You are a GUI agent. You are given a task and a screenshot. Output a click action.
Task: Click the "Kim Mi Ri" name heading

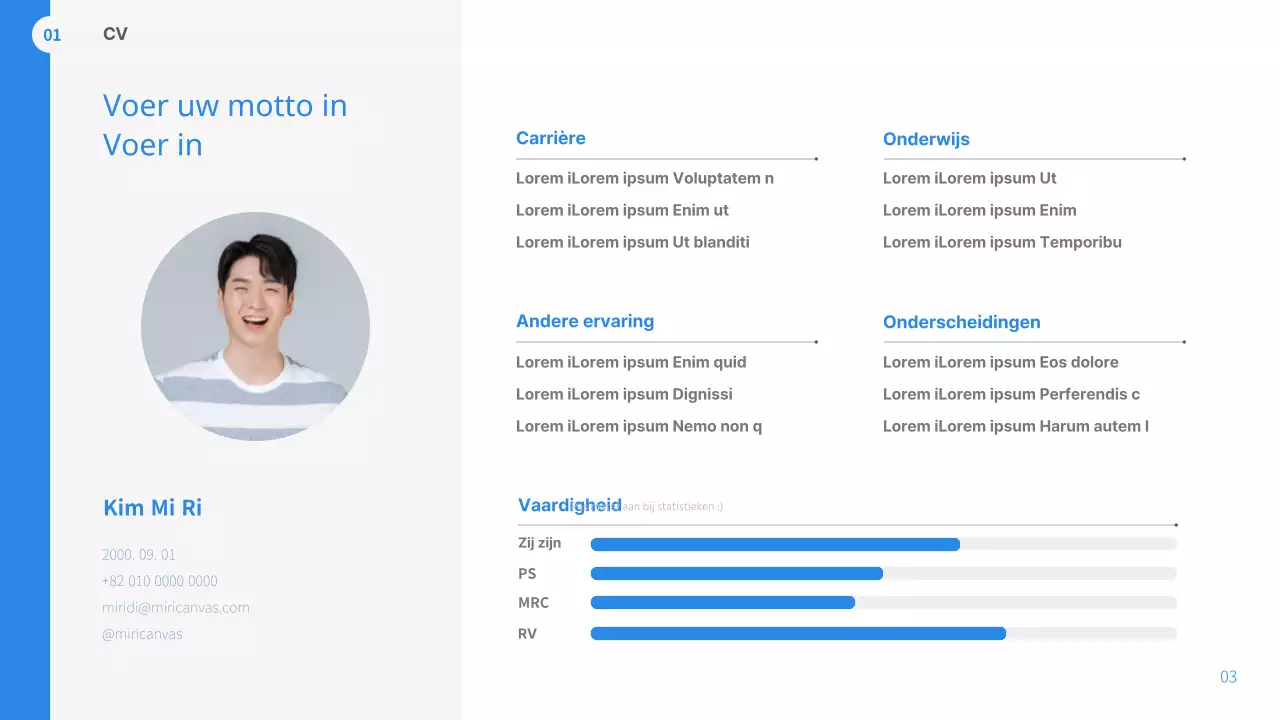coord(152,507)
